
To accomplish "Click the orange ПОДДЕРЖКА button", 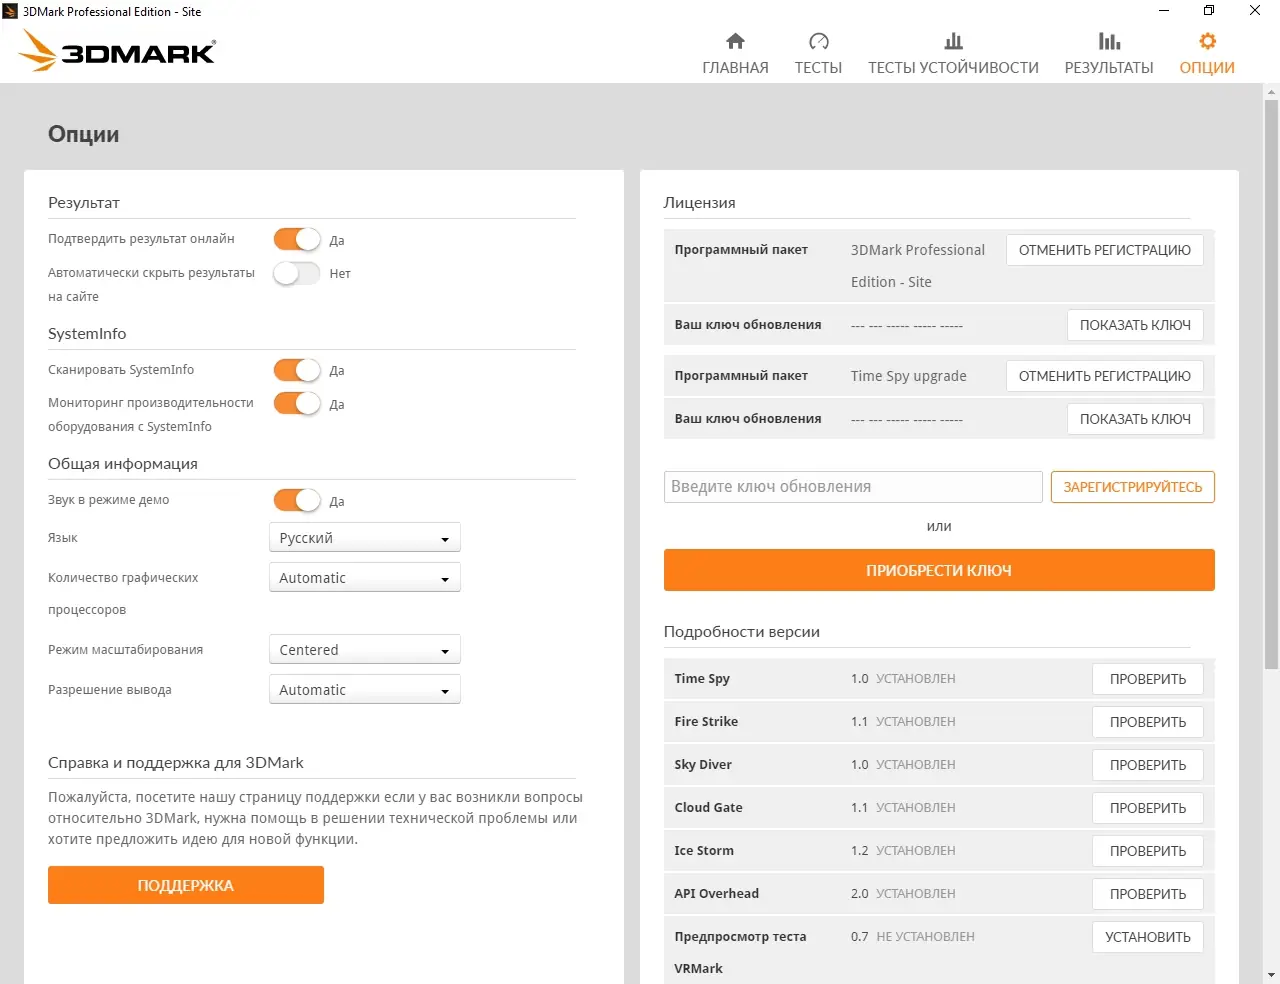I will click(x=186, y=885).
